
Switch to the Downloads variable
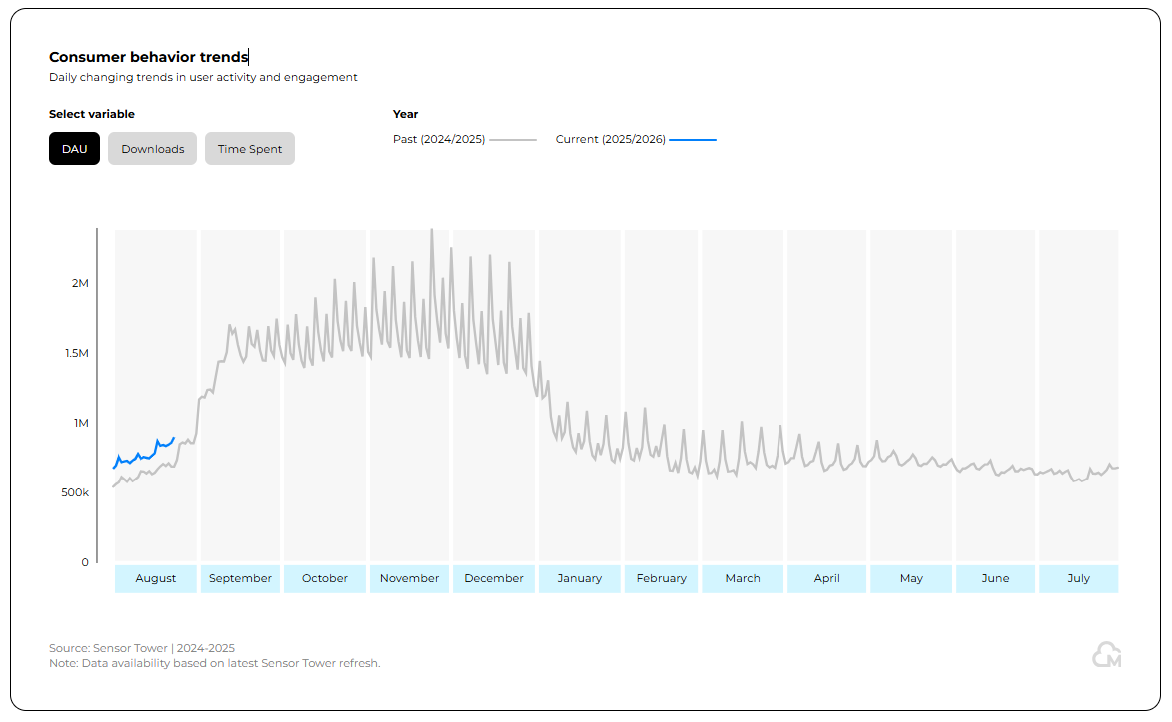coord(152,149)
